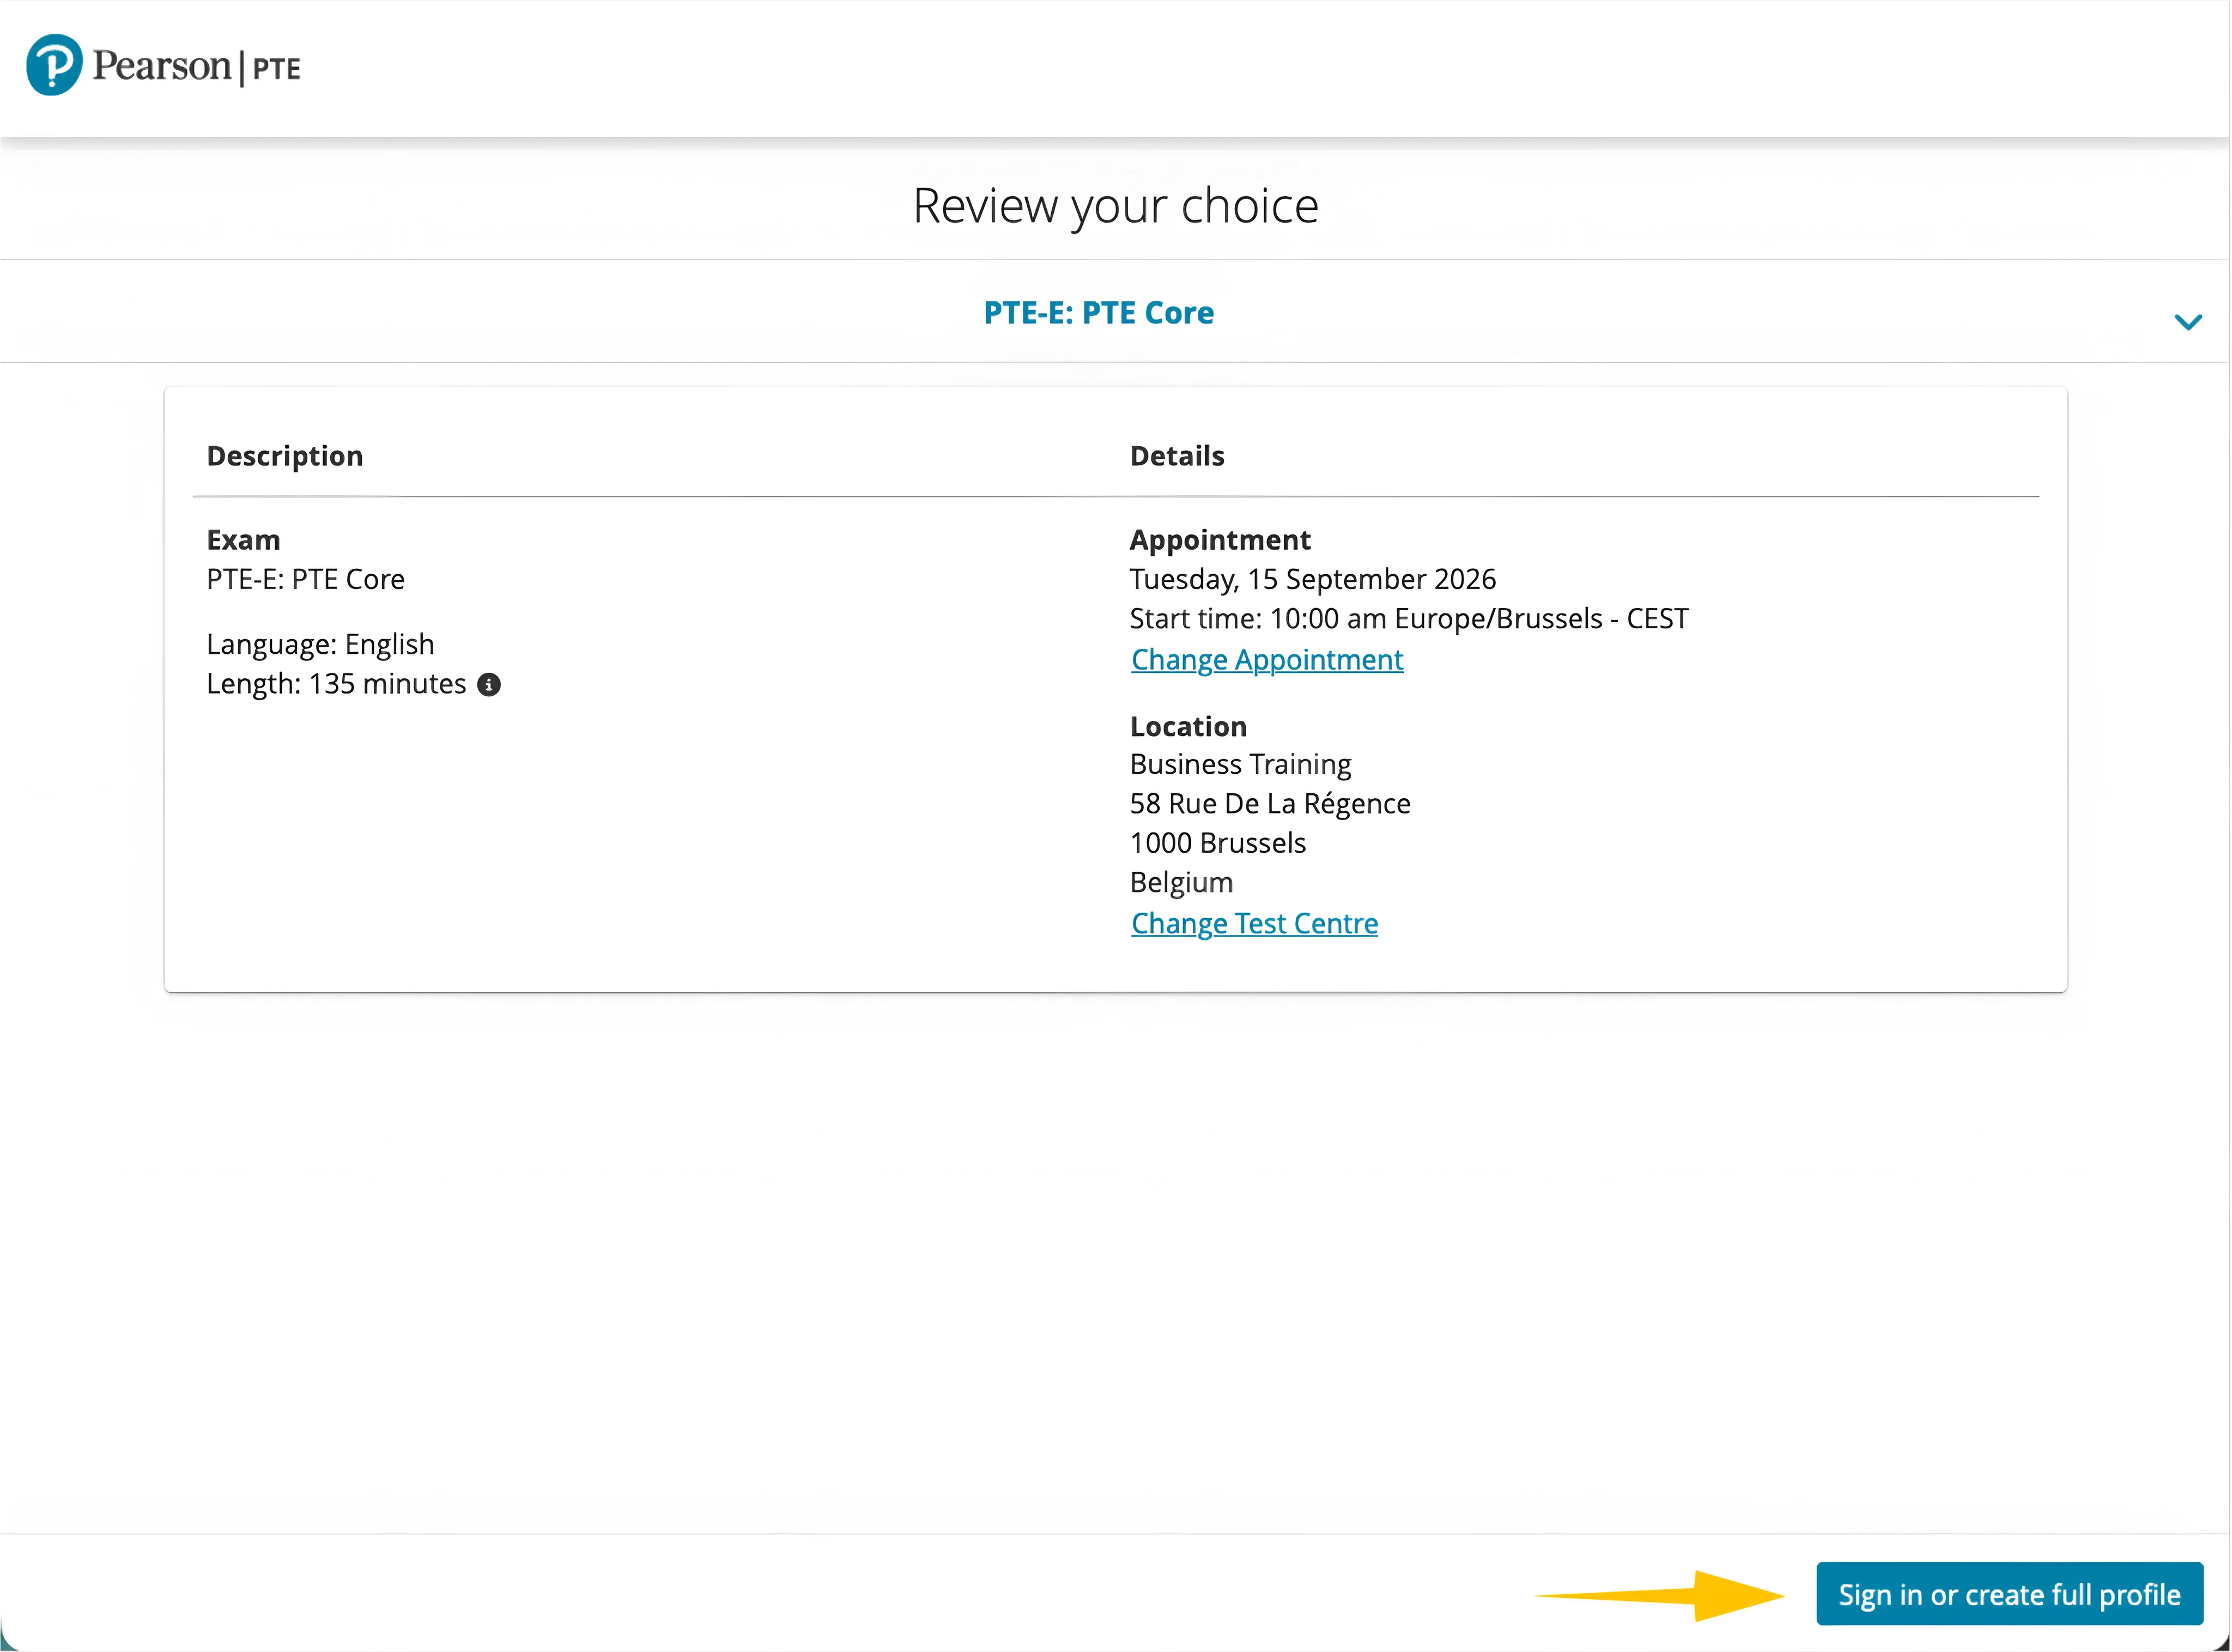Click the '58 Rue De La Régence' address line
The width and height of the screenshot is (2232, 1652).
(x=1270, y=803)
